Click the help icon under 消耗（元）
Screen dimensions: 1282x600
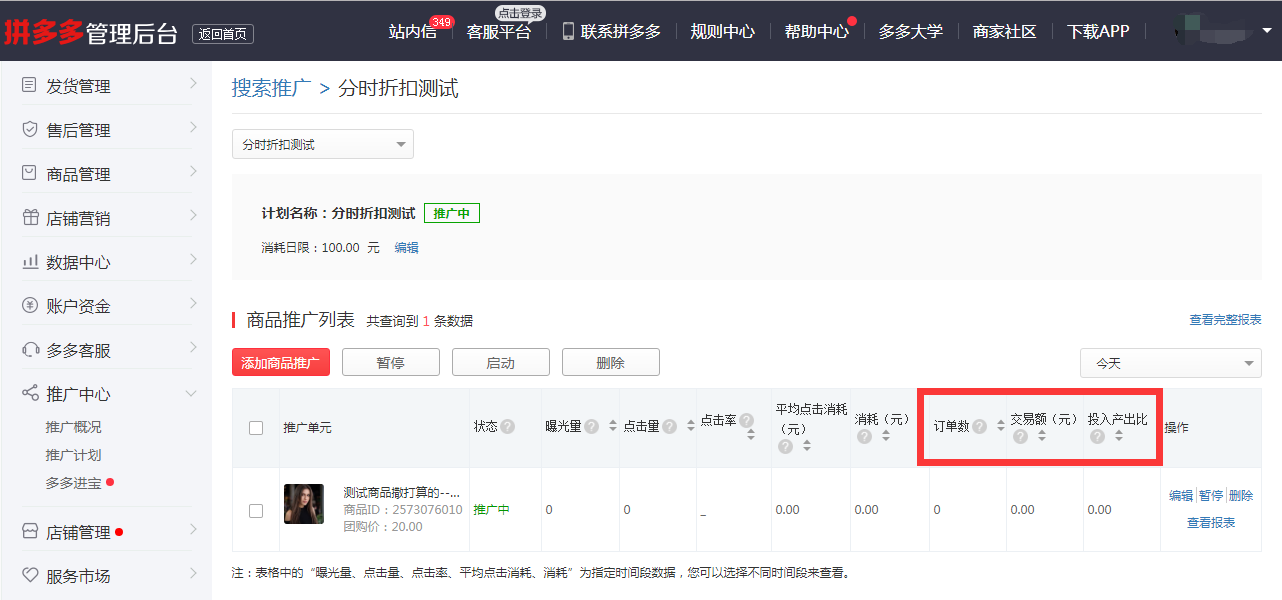[x=864, y=437]
